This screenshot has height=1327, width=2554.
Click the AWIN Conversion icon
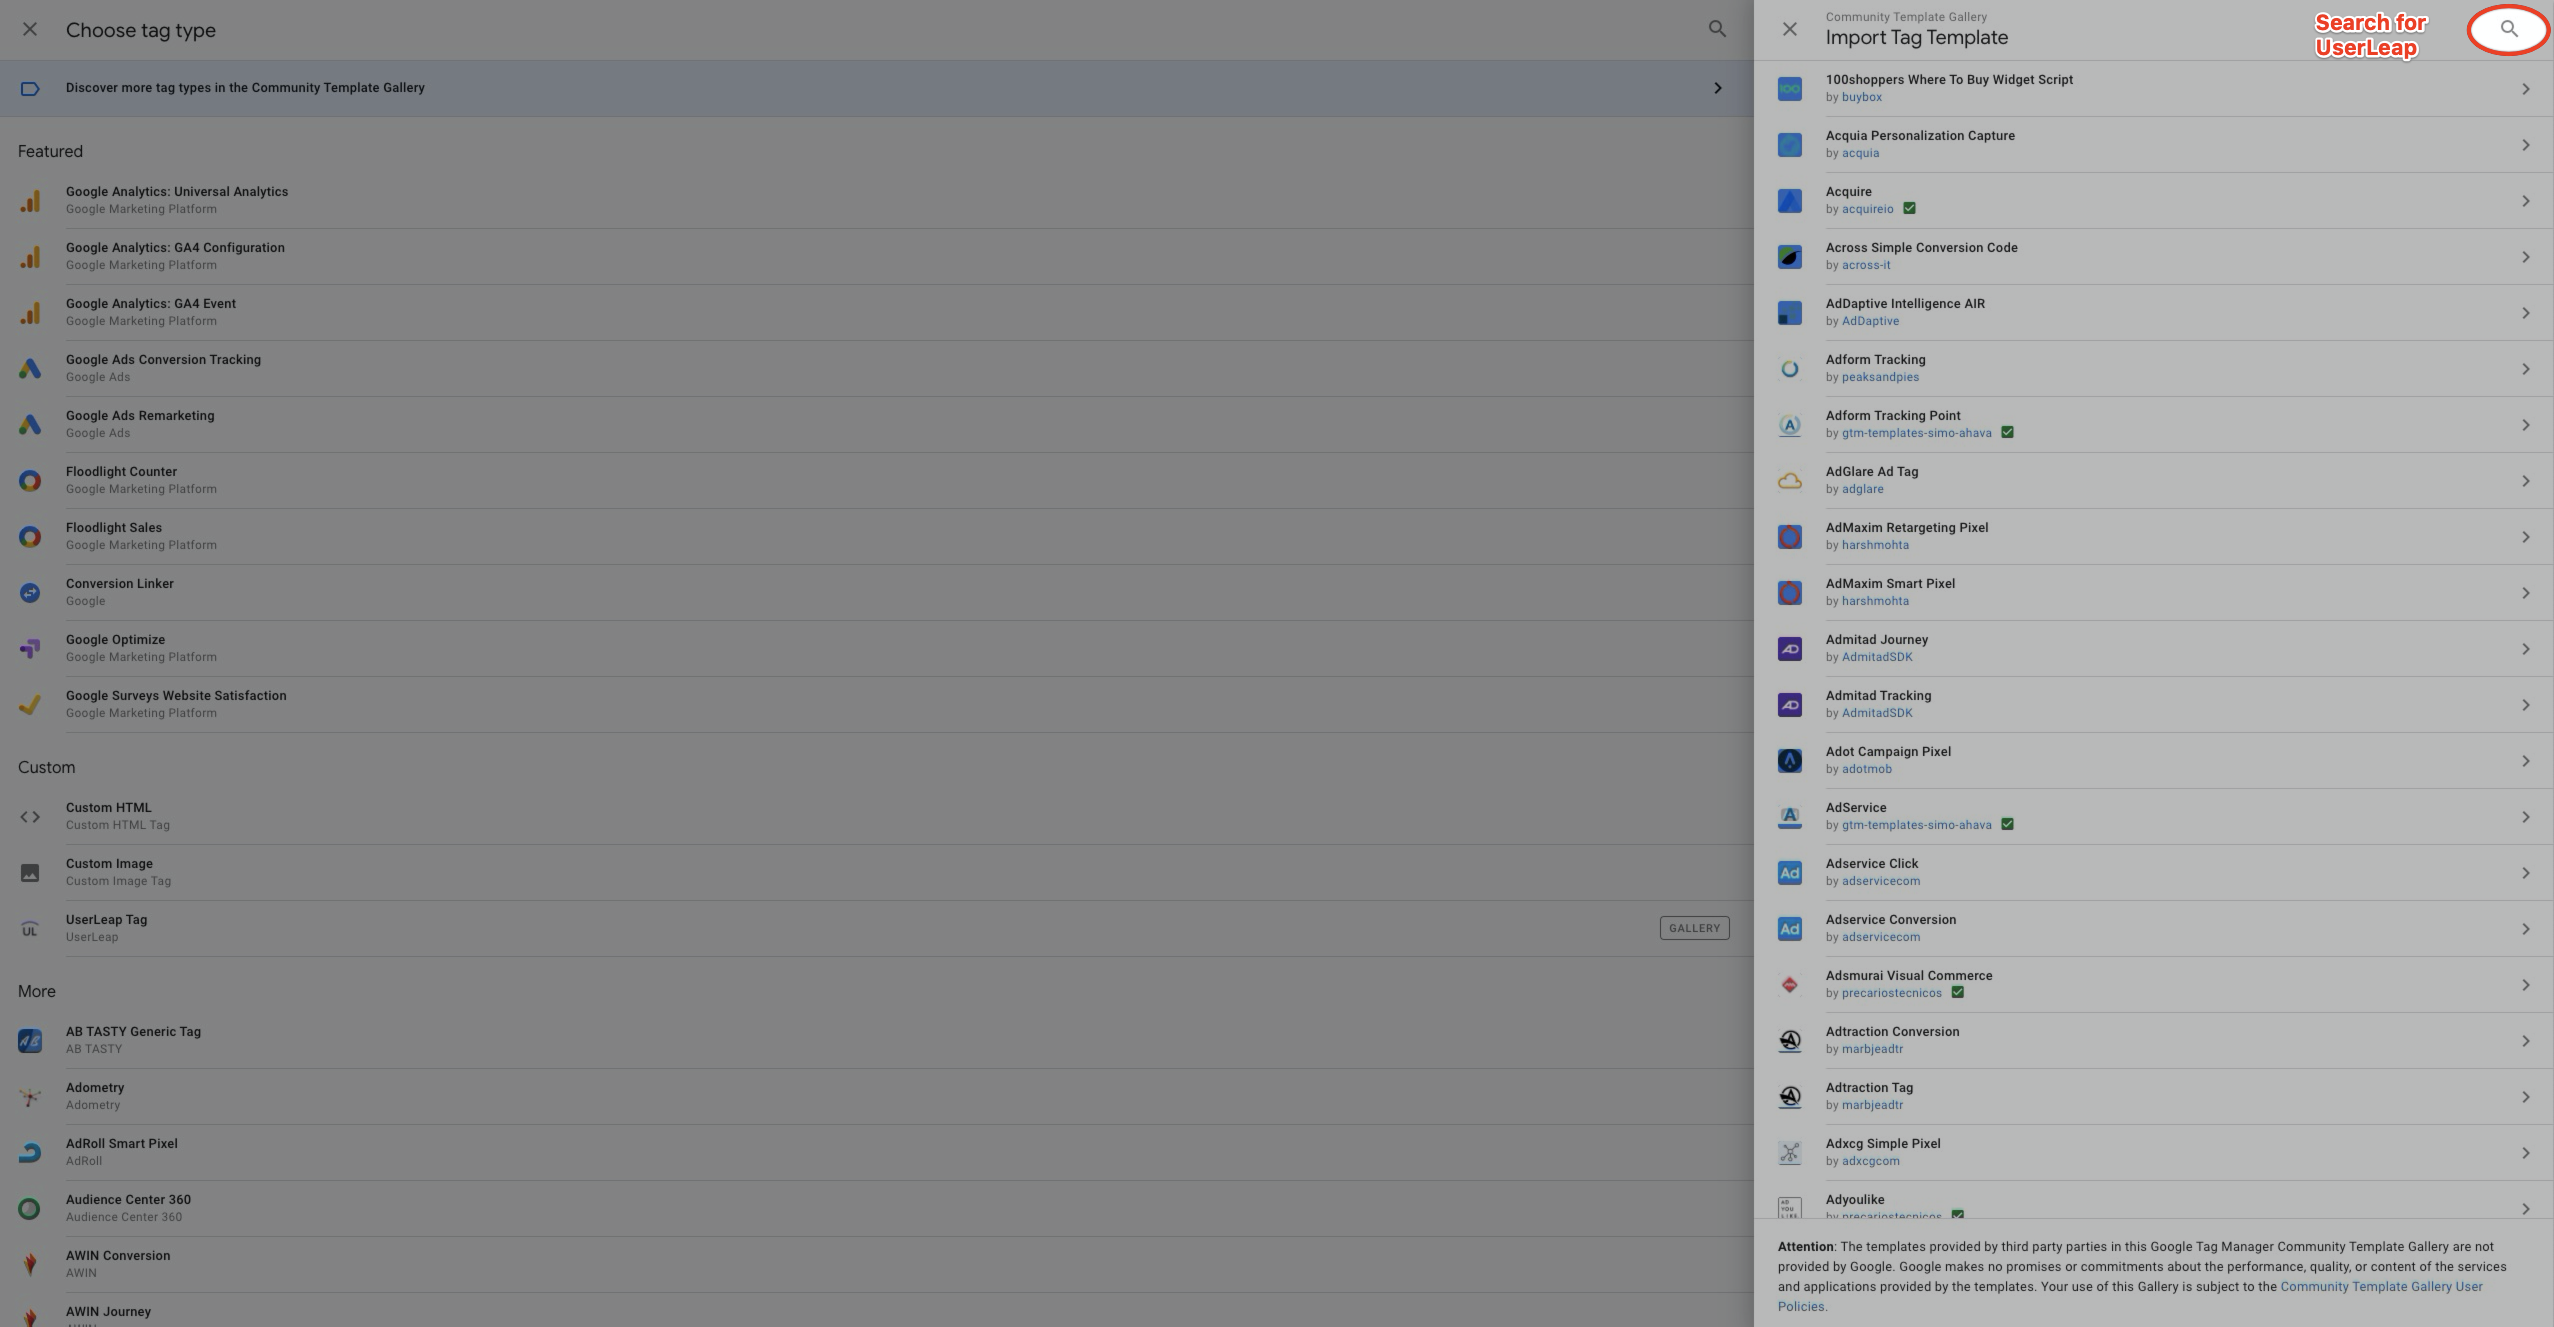coord(30,1265)
